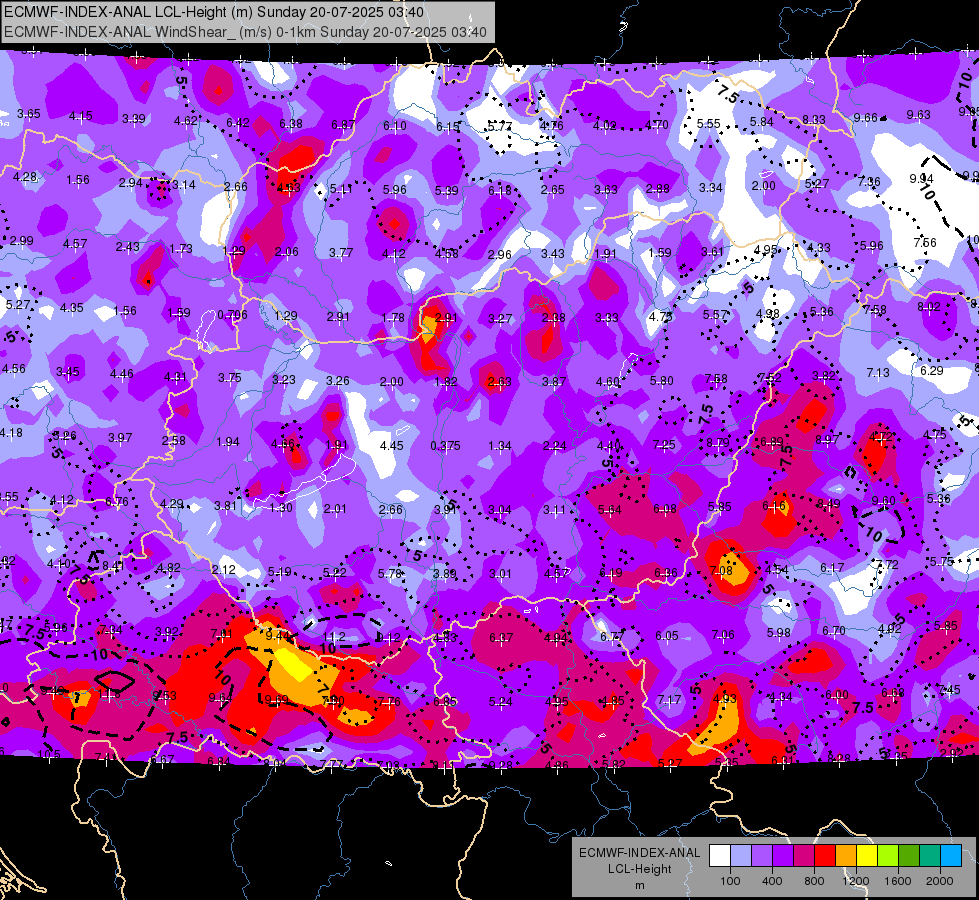
Task: Click legend caption ECMWF-INDEX-ANAL
Action: tap(639, 853)
